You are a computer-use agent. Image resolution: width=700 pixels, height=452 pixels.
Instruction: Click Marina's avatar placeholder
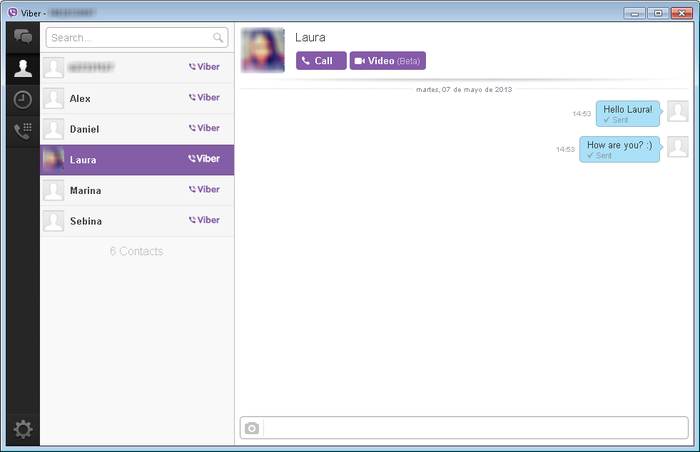coord(54,190)
